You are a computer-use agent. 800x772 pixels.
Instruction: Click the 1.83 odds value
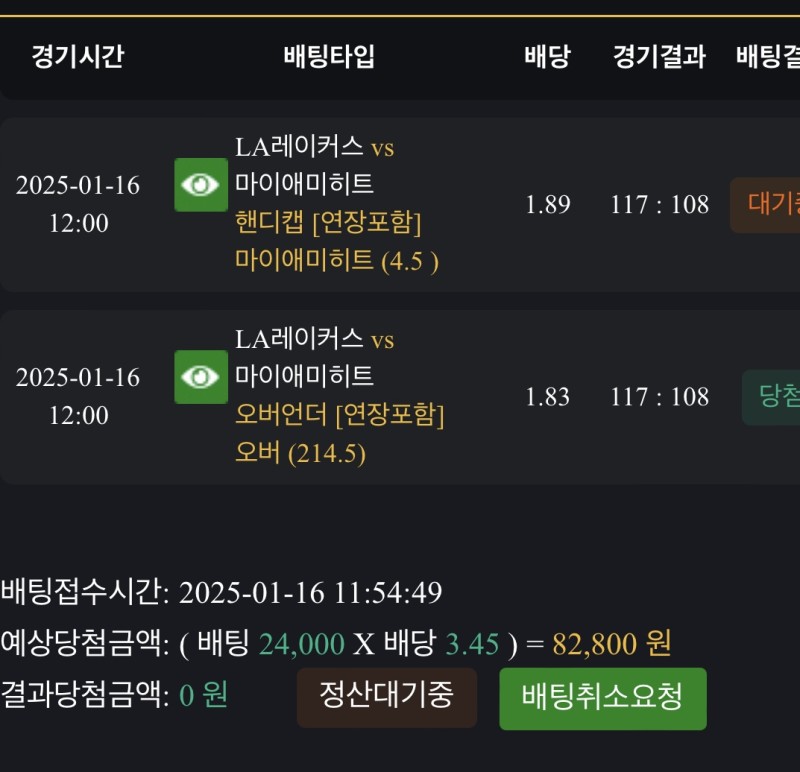[x=548, y=397]
